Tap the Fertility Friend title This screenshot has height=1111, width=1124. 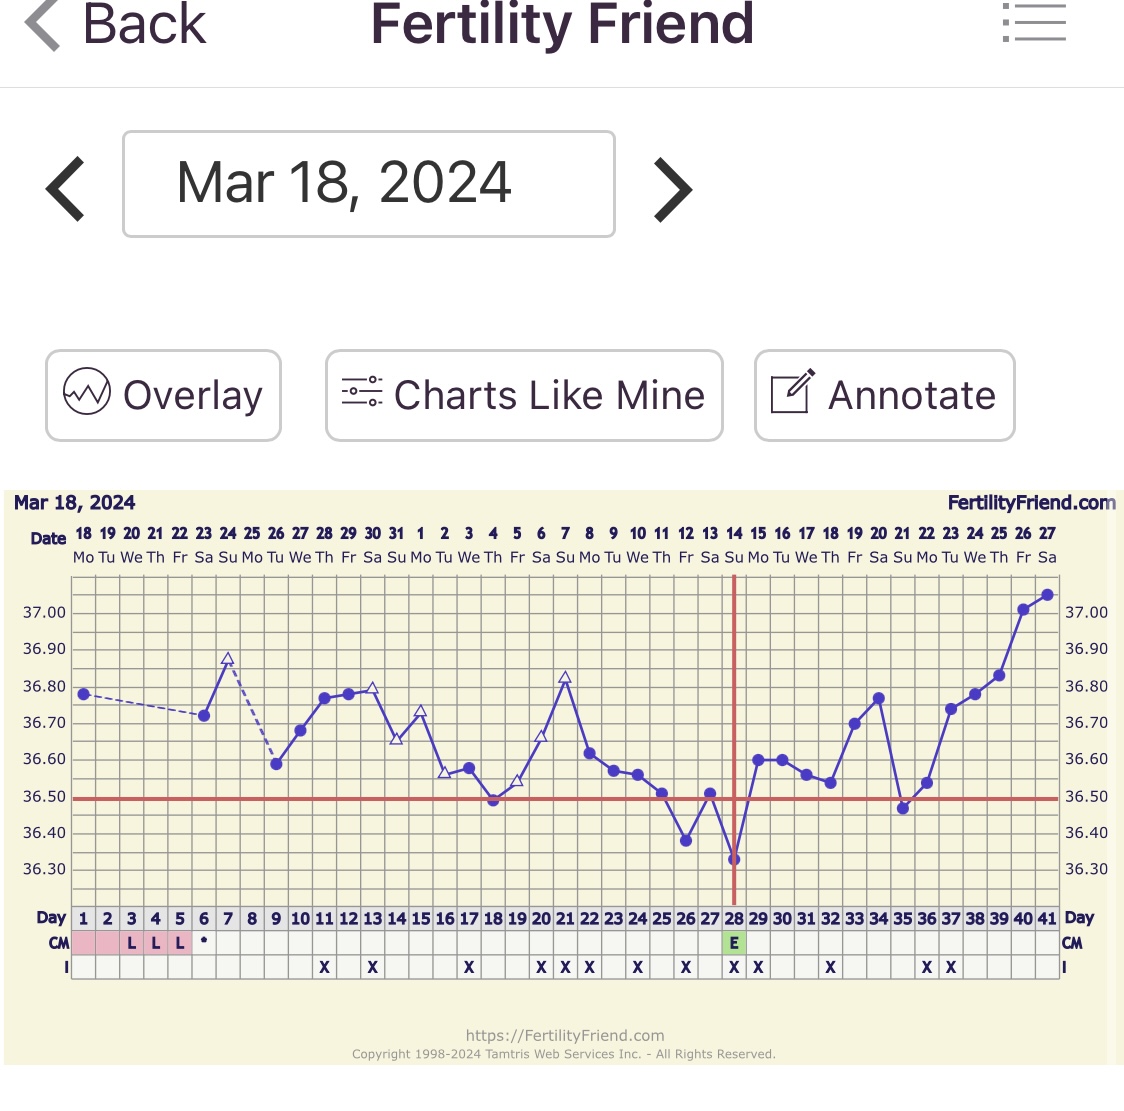pos(562,24)
